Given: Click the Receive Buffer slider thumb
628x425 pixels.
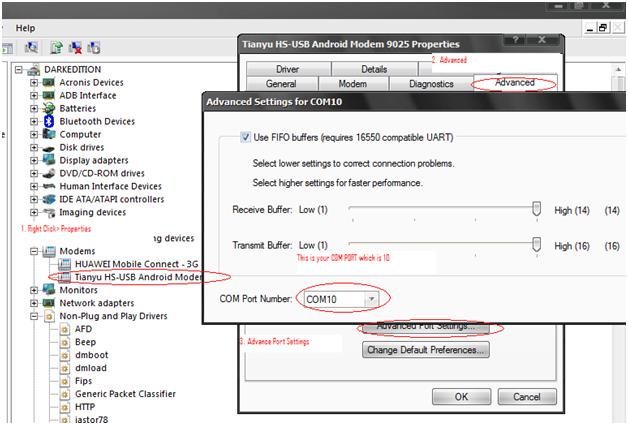Looking at the screenshot, I should click(x=537, y=209).
